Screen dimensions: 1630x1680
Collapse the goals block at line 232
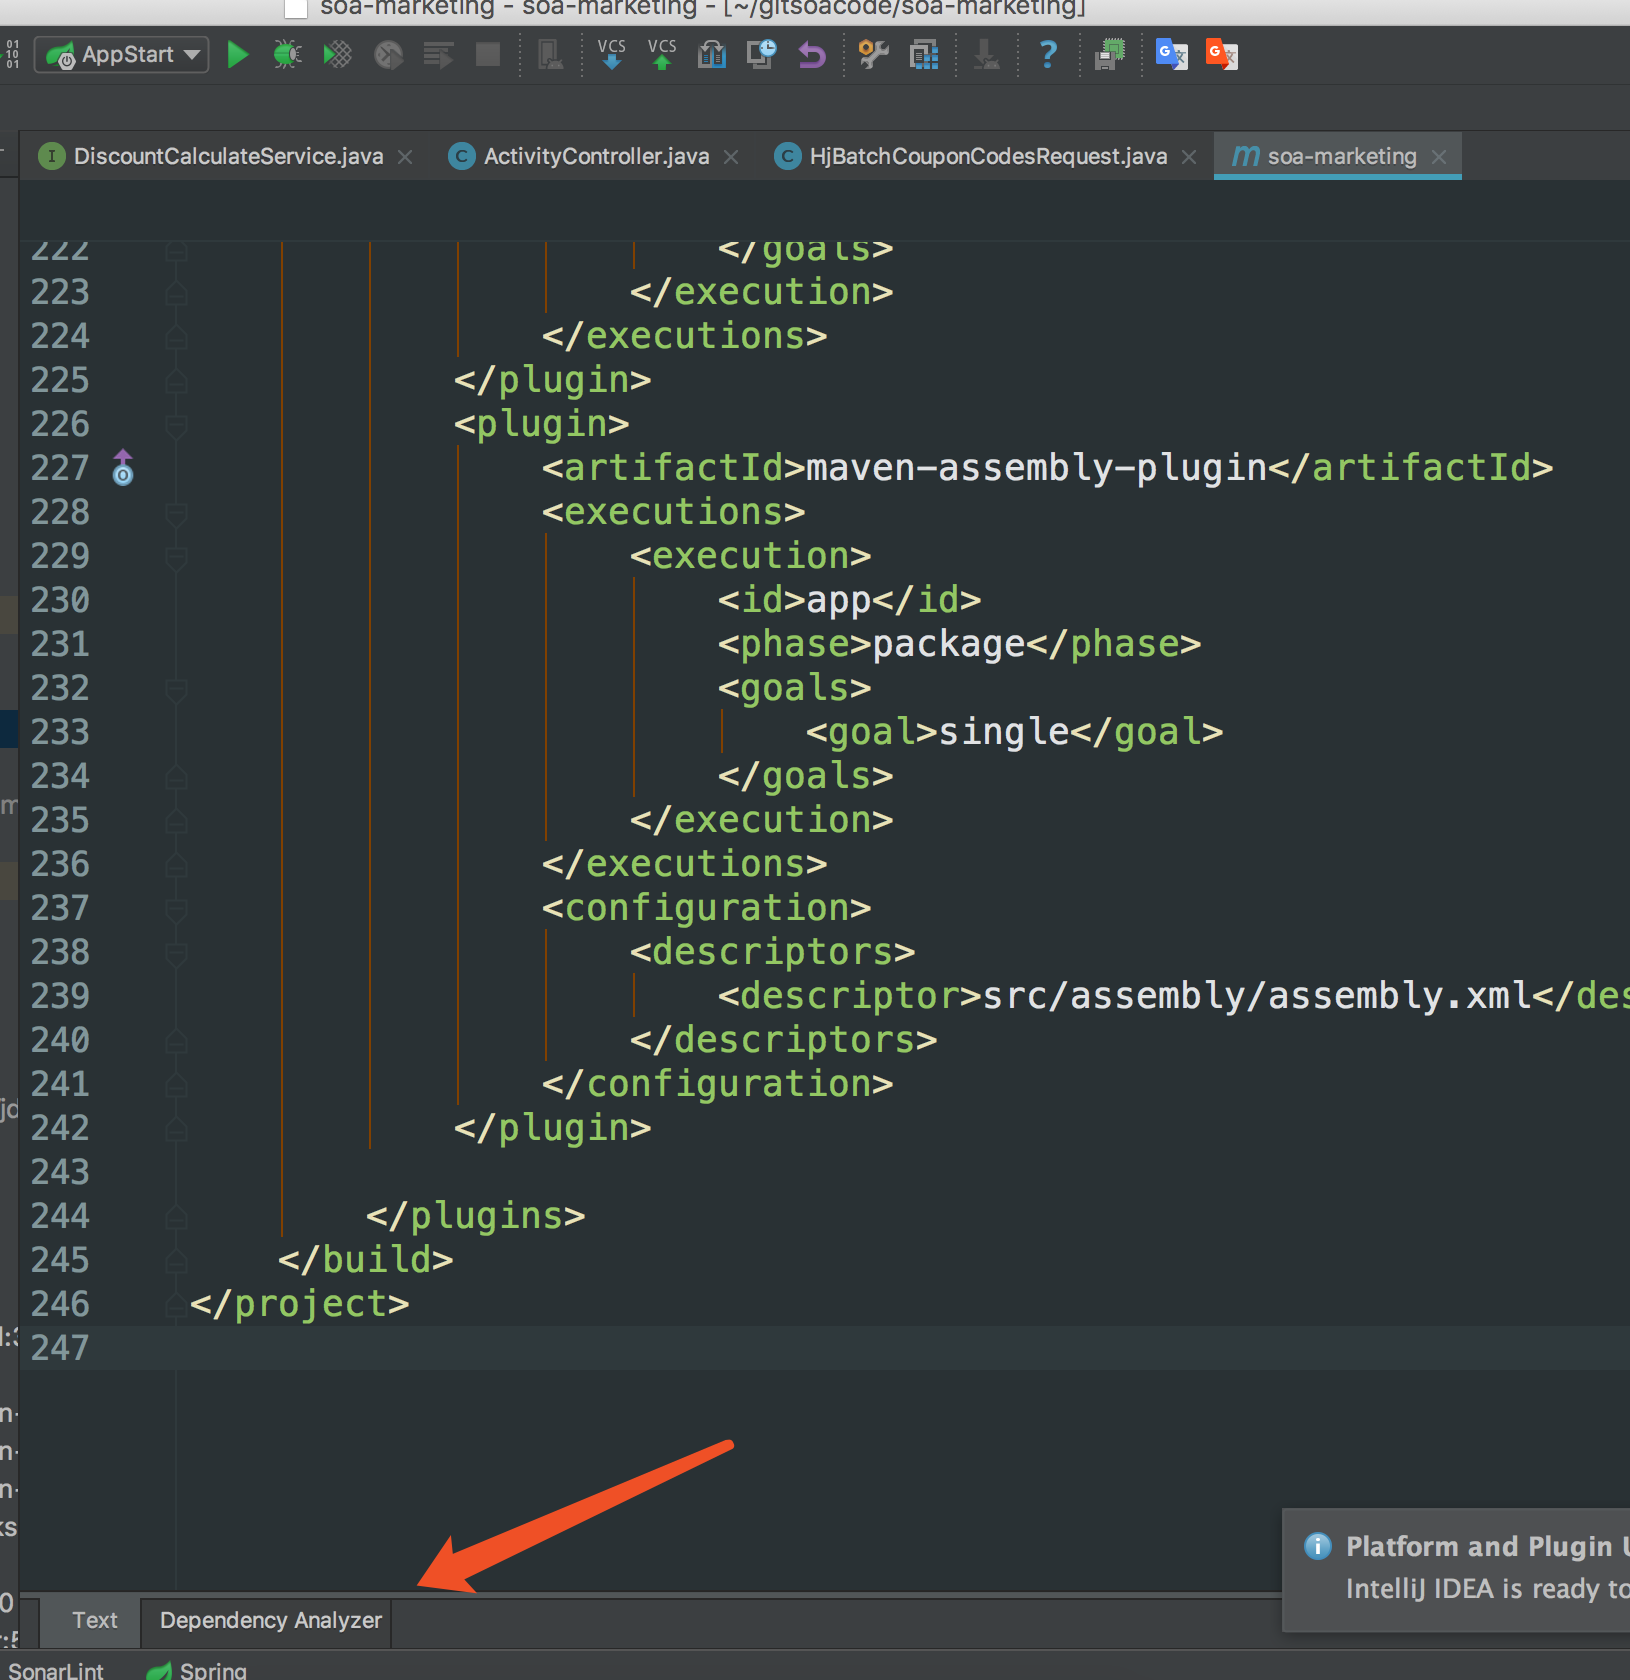click(176, 689)
